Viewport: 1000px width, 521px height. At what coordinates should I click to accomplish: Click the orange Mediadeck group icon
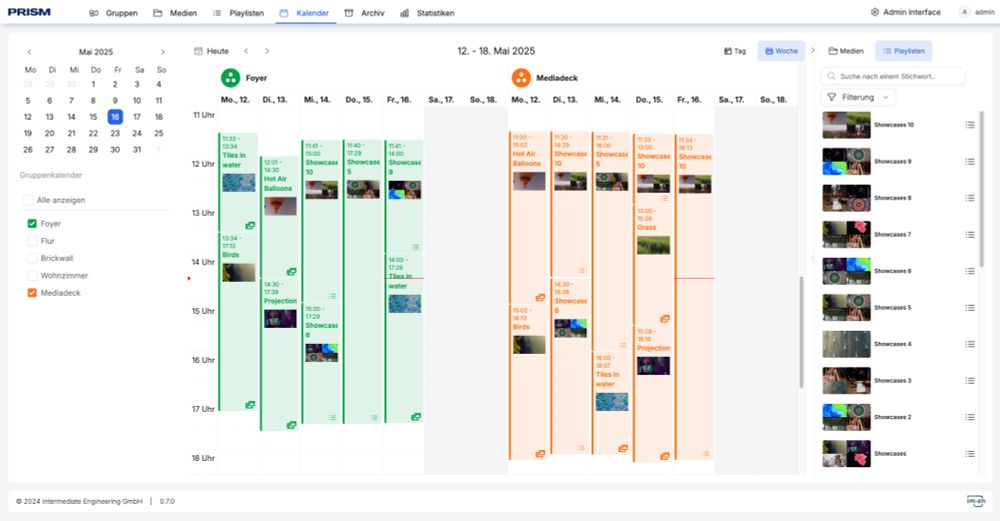coord(521,78)
